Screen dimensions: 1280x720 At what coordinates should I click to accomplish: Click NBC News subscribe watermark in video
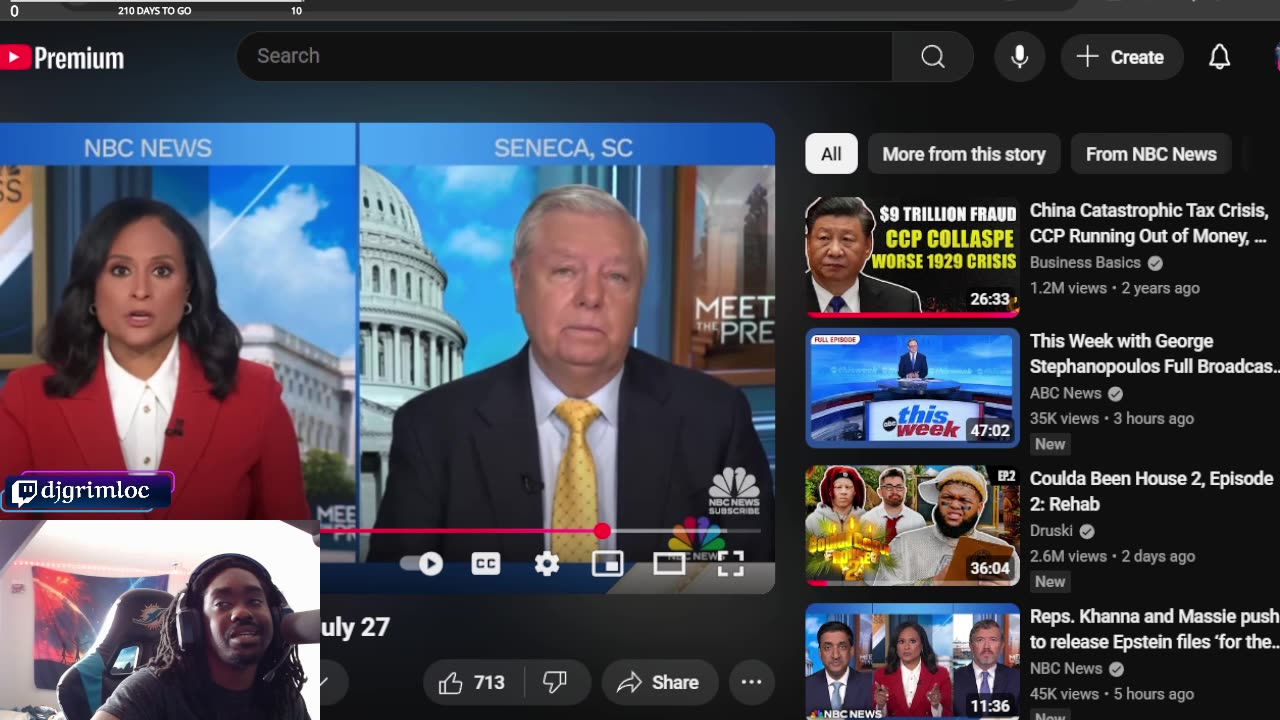point(734,490)
